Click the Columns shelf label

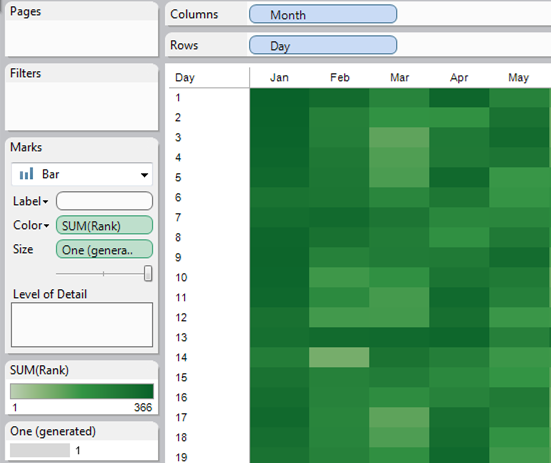(194, 14)
